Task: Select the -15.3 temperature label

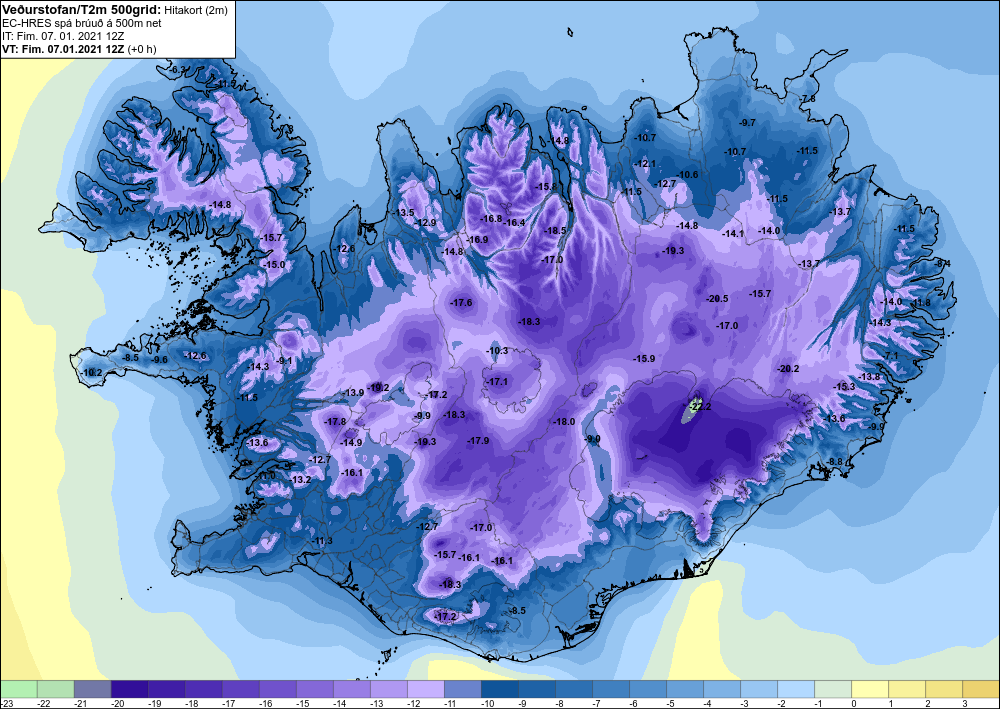Action: [844, 386]
